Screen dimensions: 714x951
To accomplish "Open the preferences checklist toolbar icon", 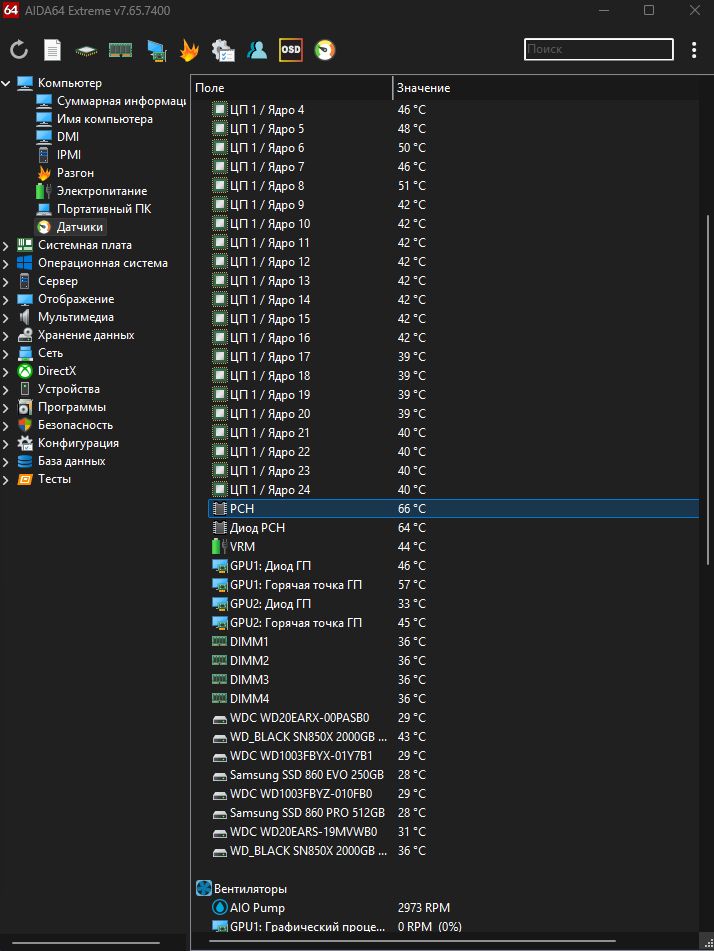I will pyautogui.click(x=223, y=50).
